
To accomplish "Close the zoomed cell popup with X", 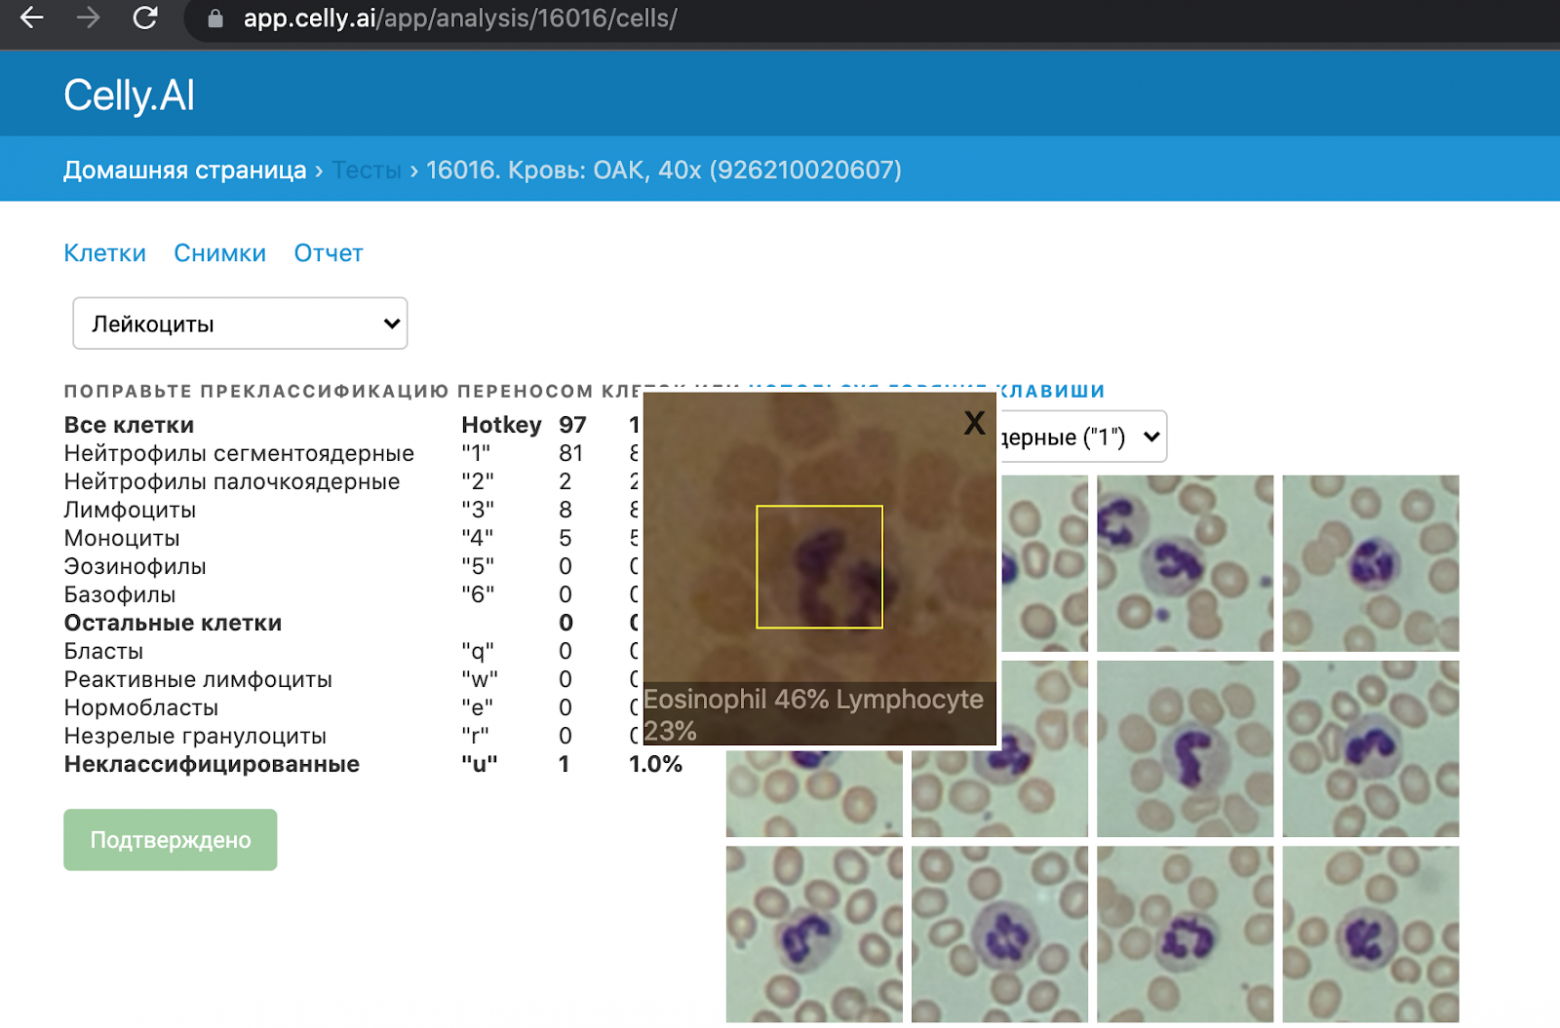I will 975,423.
